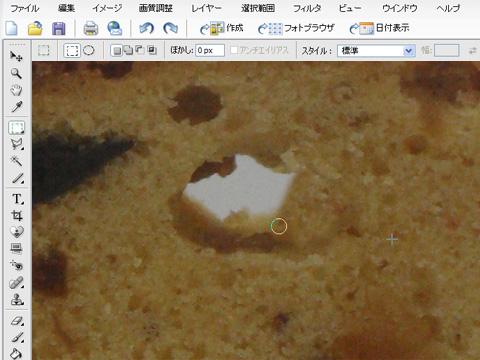
Task: Select the Hand tool
Action: [x=16, y=90]
